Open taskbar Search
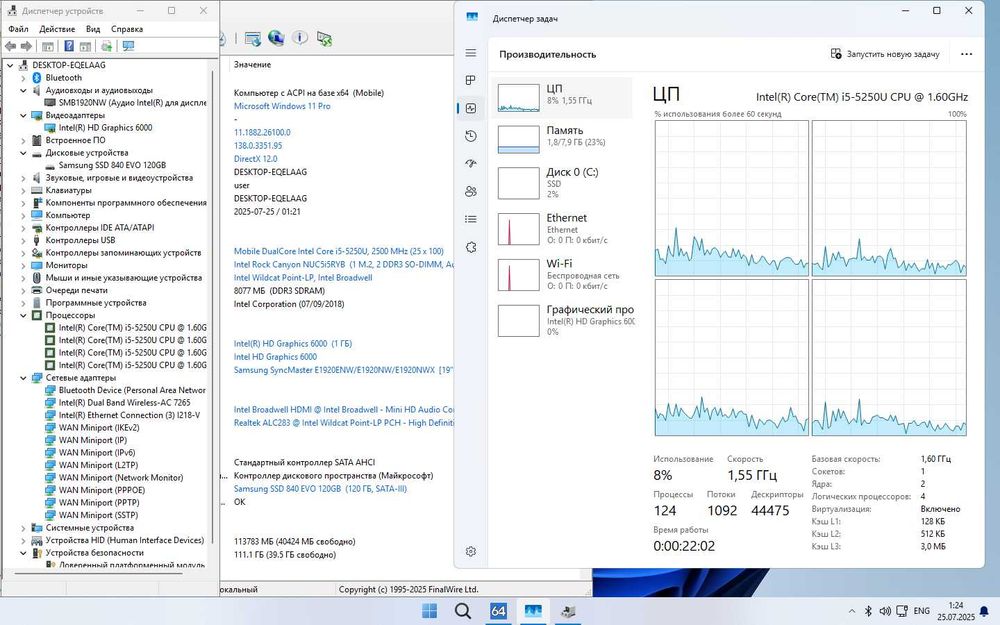 (463, 611)
